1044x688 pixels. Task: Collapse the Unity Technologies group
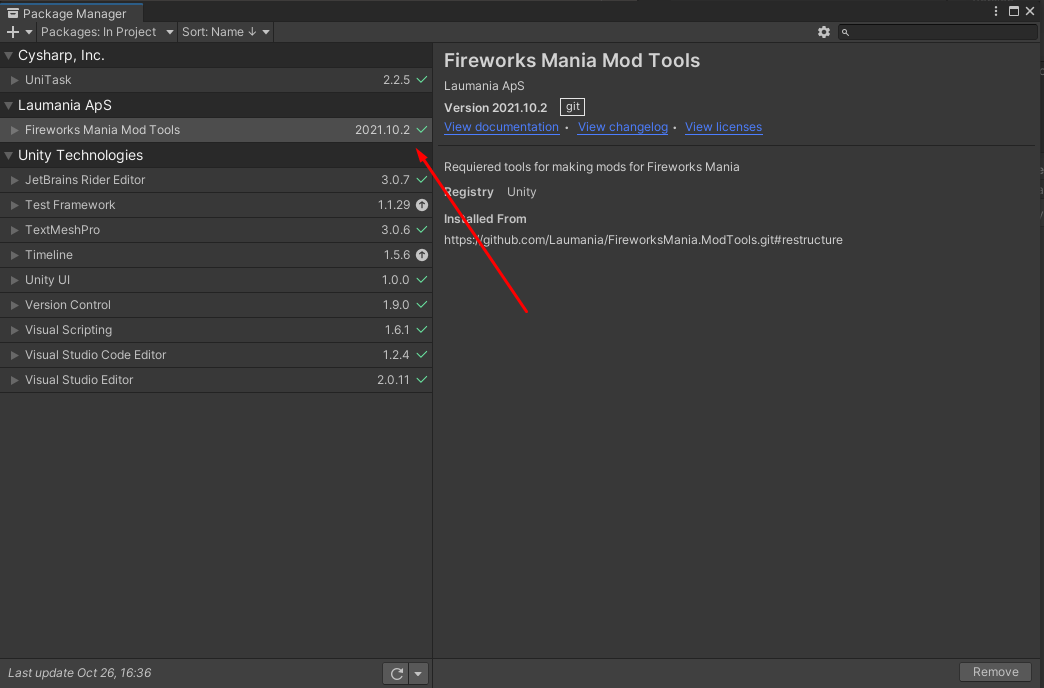(8, 155)
